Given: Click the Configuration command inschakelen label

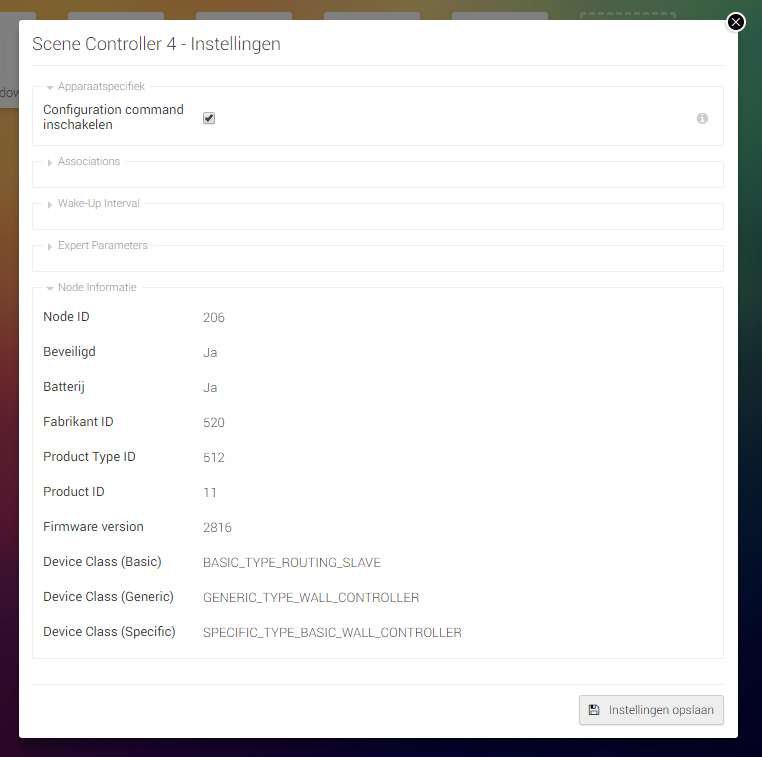Looking at the screenshot, I should [x=113, y=117].
